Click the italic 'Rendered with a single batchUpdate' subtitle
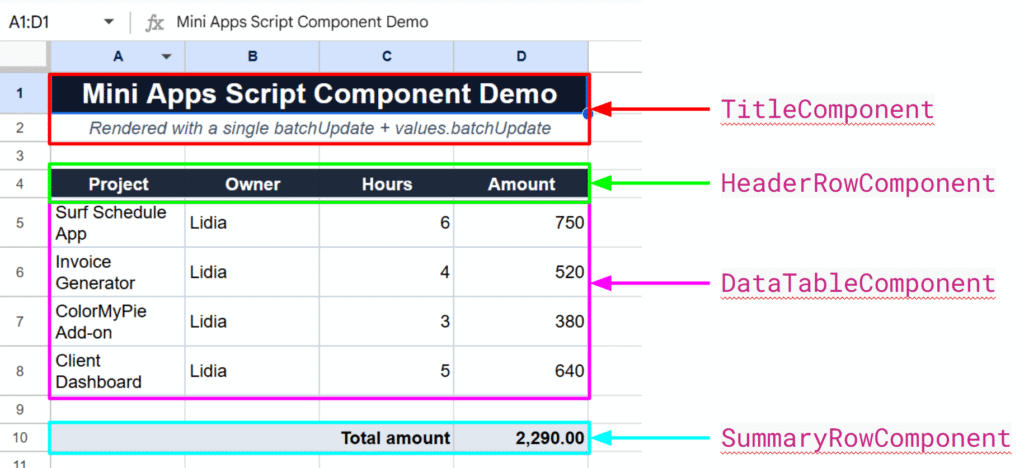Viewport: 1024px width, 468px height. [x=319, y=128]
